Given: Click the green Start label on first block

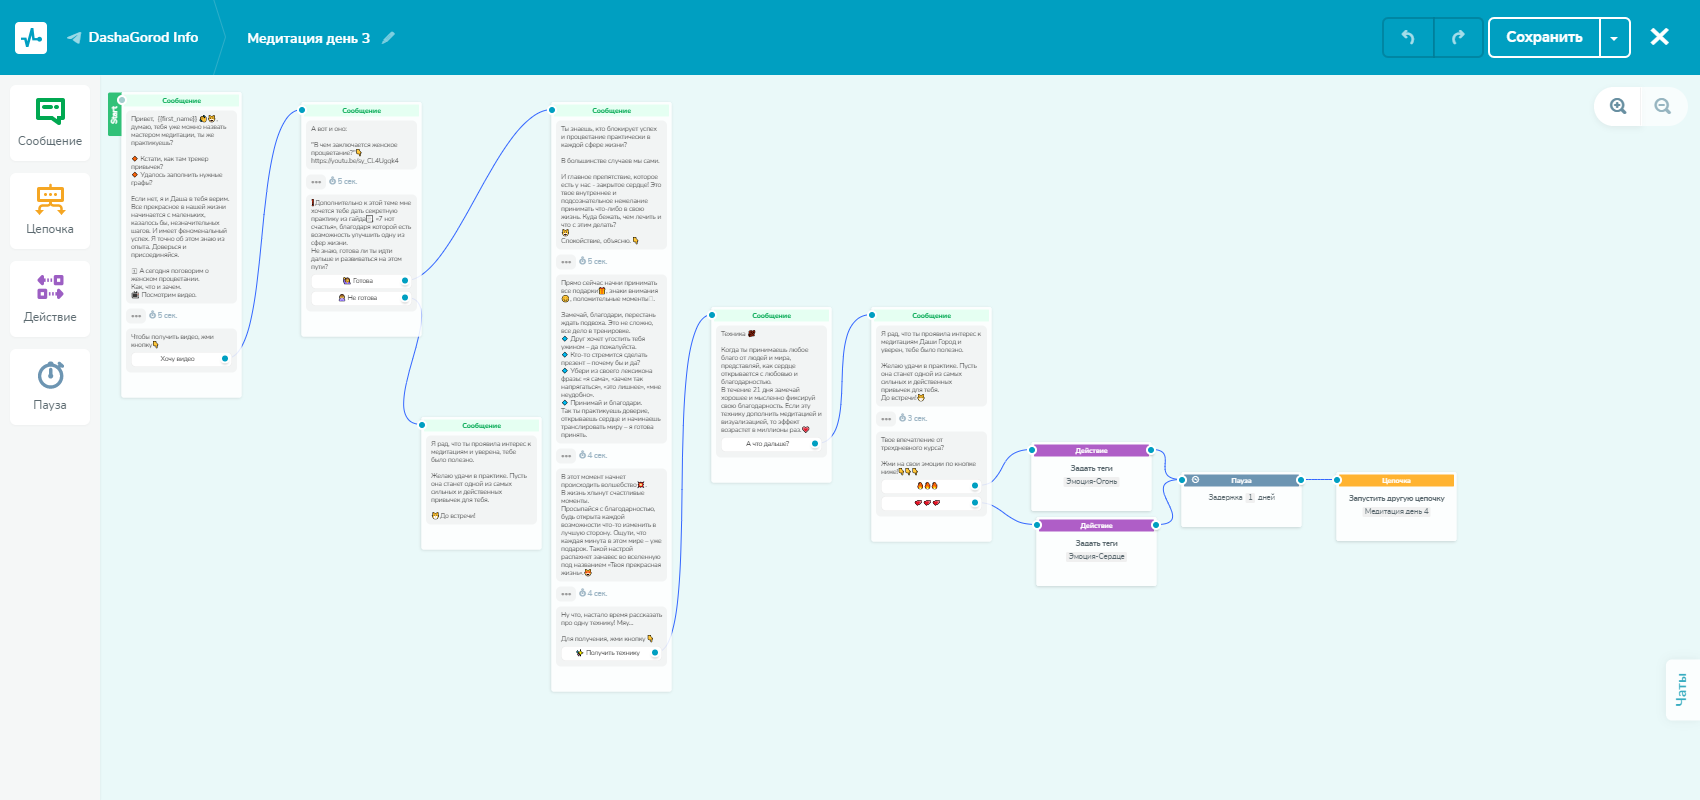Looking at the screenshot, I should click(x=114, y=116).
